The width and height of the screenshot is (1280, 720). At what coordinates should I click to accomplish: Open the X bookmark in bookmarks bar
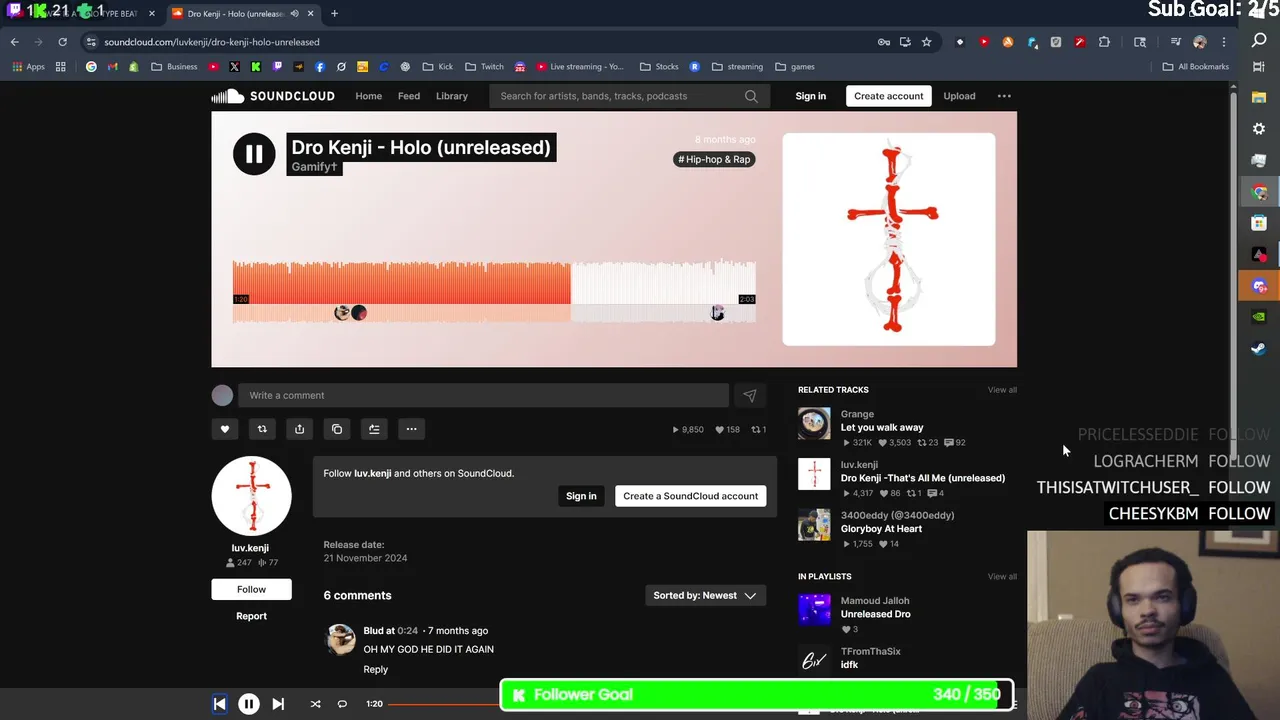click(234, 67)
